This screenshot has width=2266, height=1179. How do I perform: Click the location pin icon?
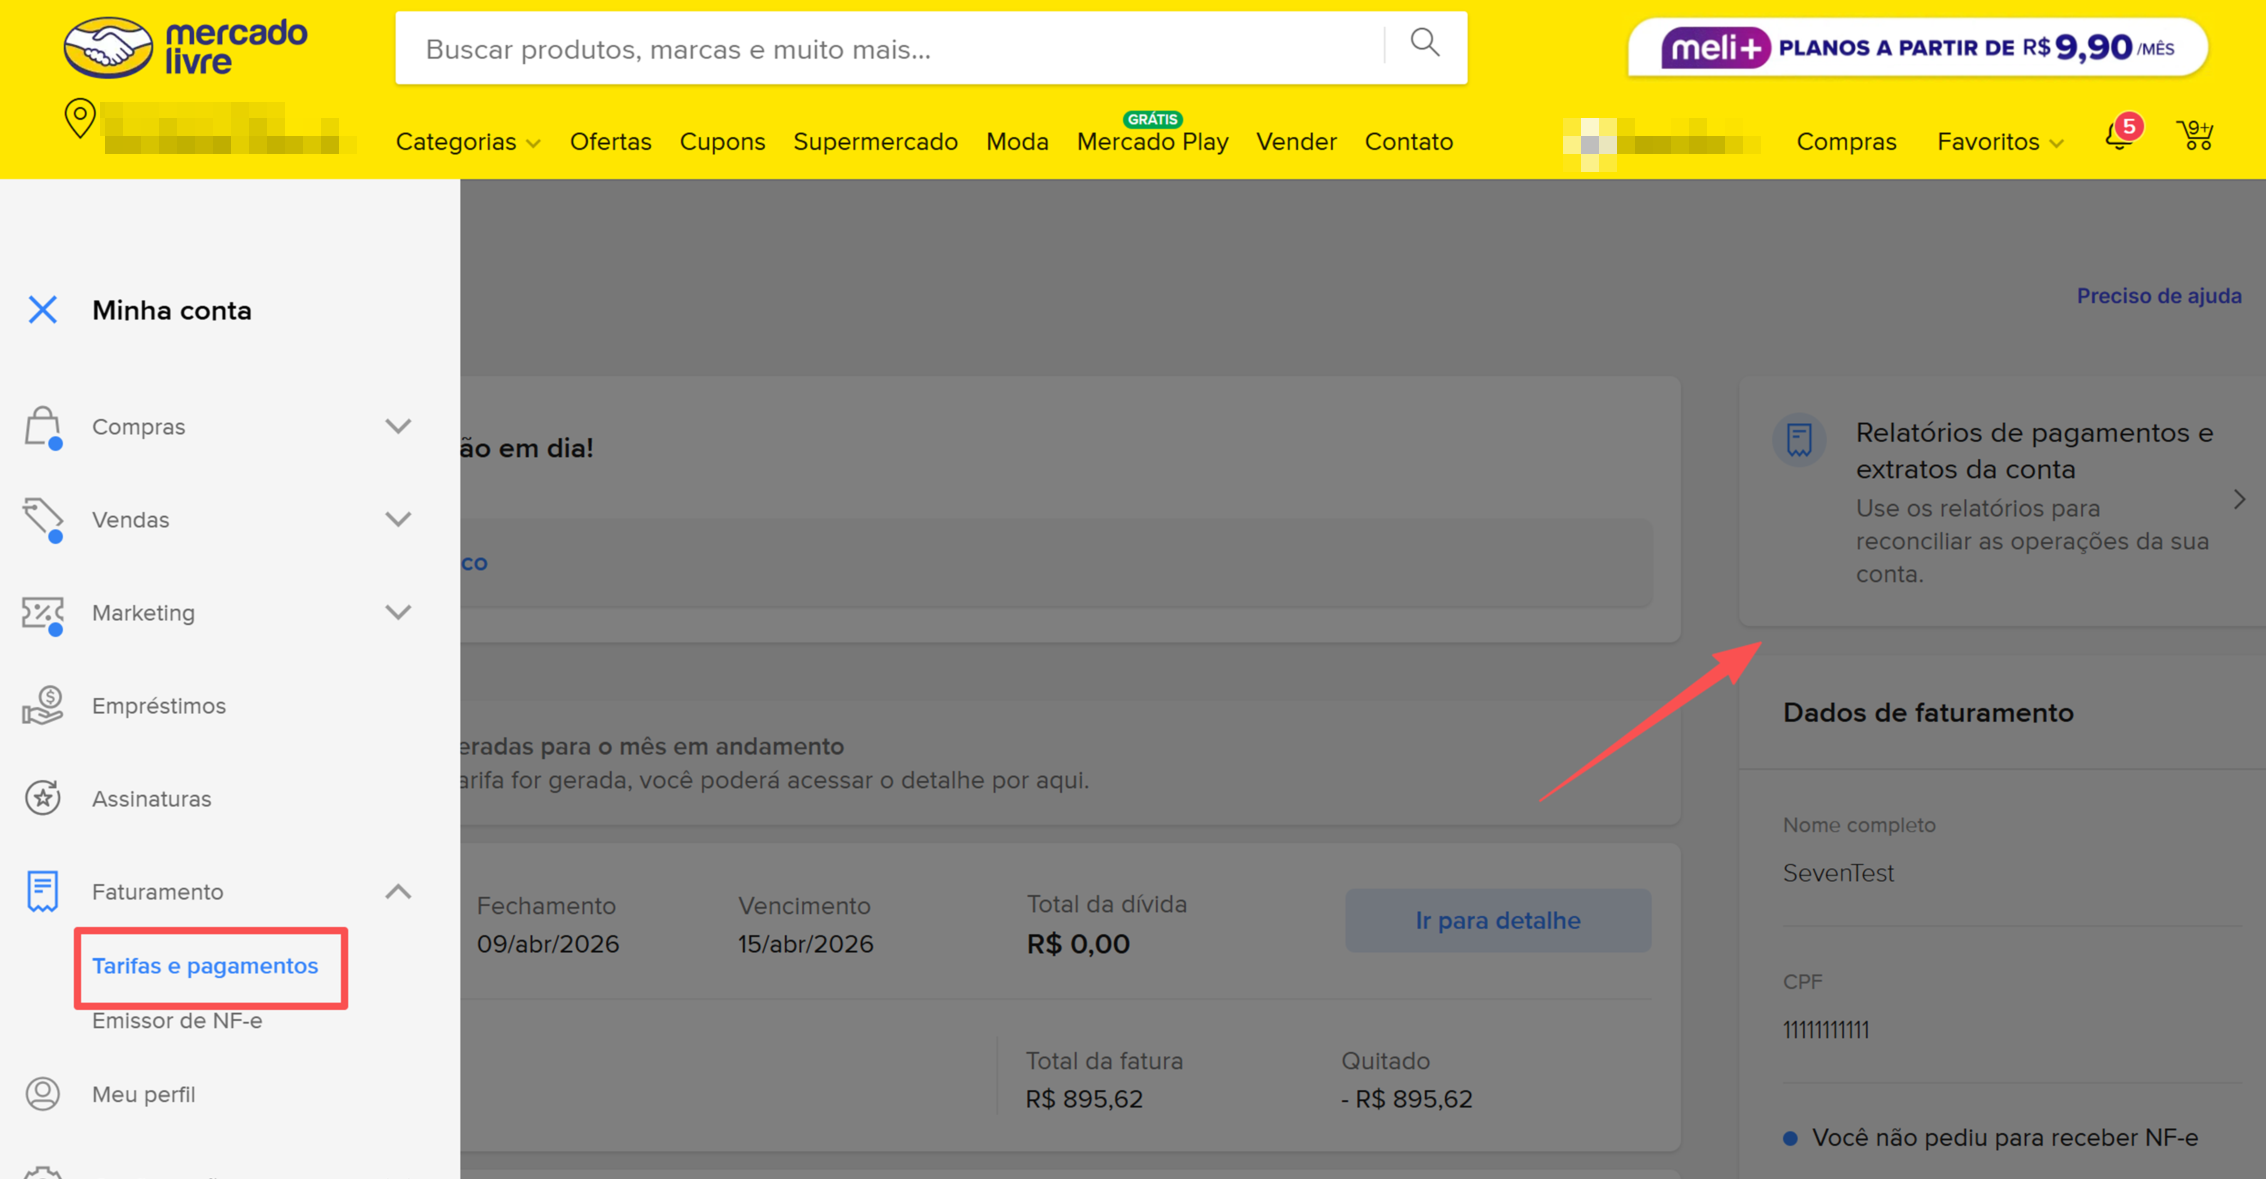pyautogui.click(x=80, y=119)
